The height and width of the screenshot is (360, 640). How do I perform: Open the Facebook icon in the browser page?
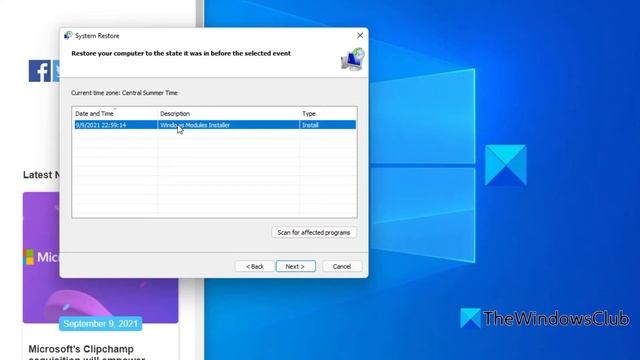pos(40,71)
